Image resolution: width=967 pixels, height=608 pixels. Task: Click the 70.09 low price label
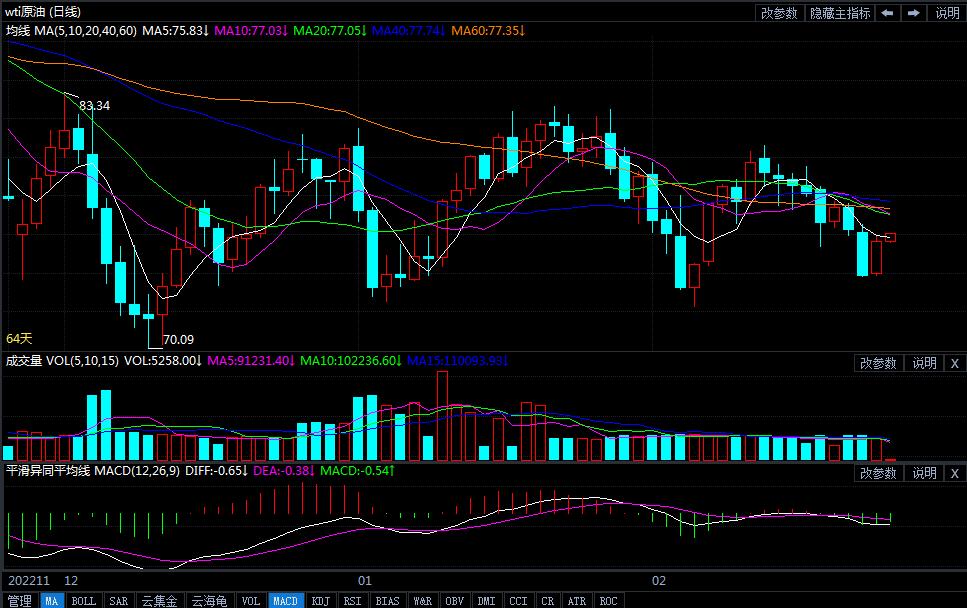tap(178, 339)
